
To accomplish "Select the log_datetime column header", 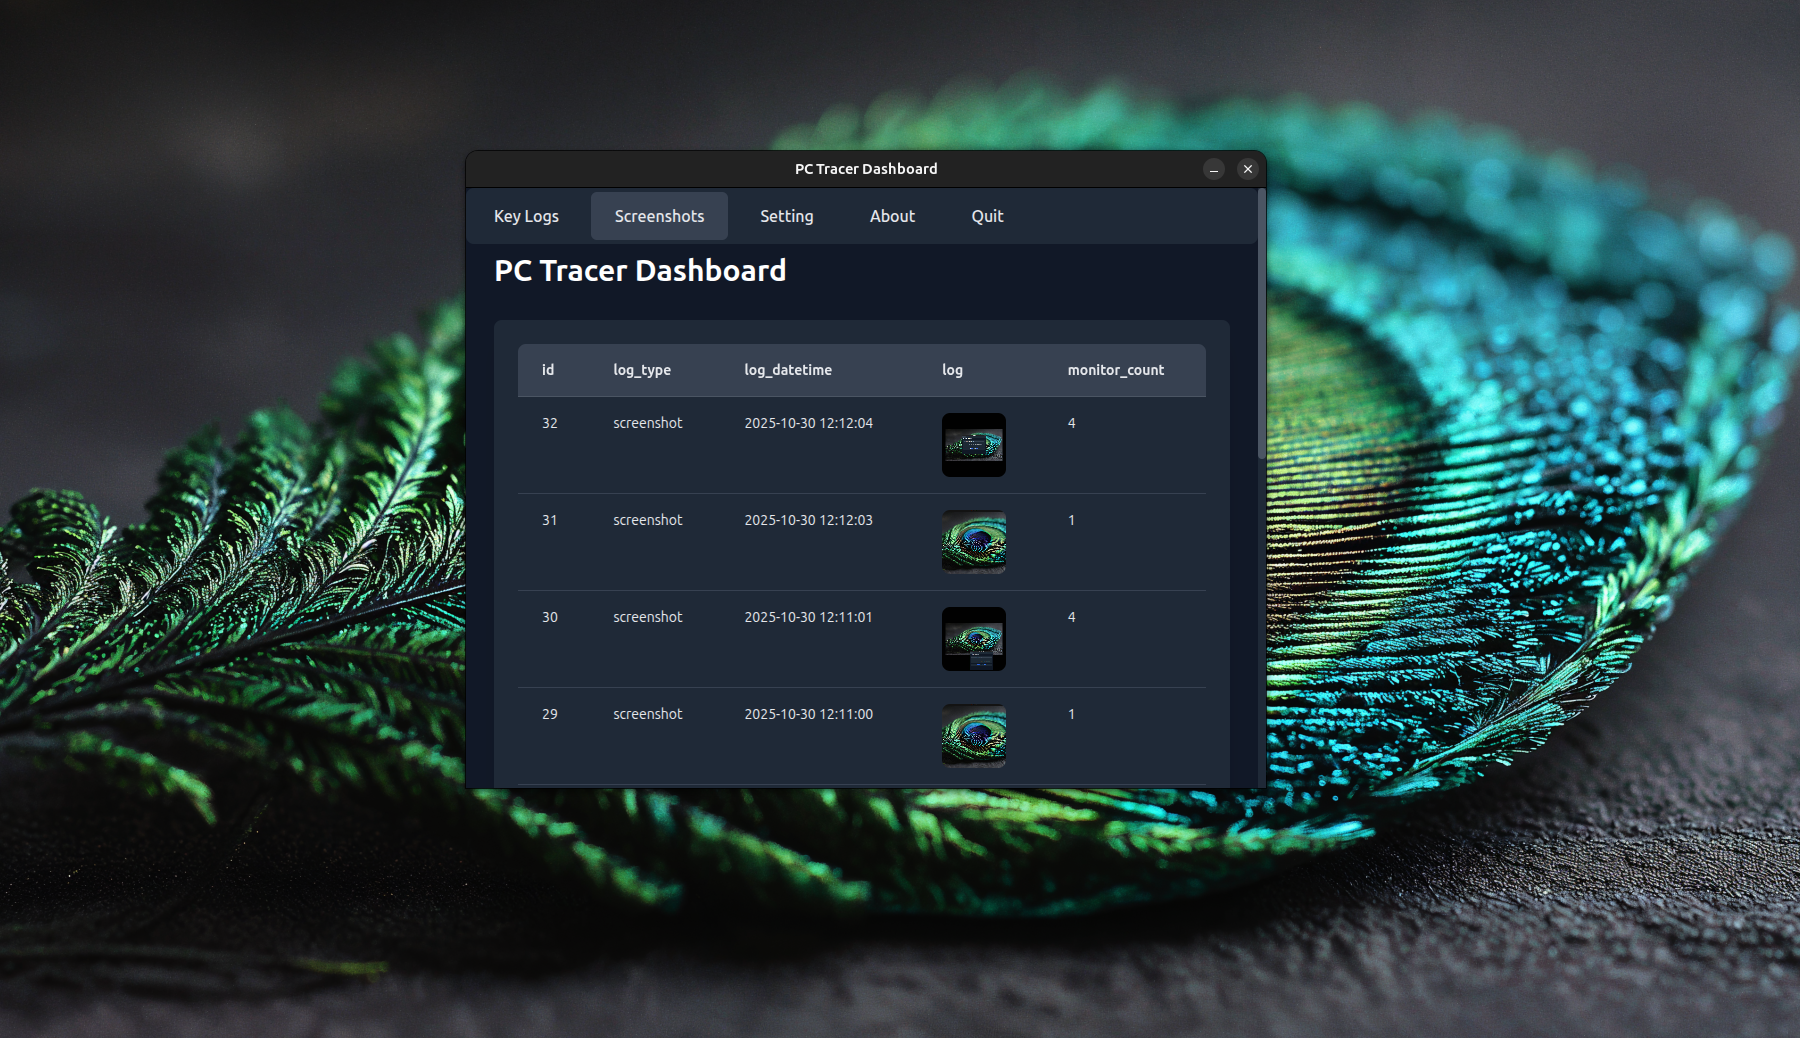I will tap(788, 370).
